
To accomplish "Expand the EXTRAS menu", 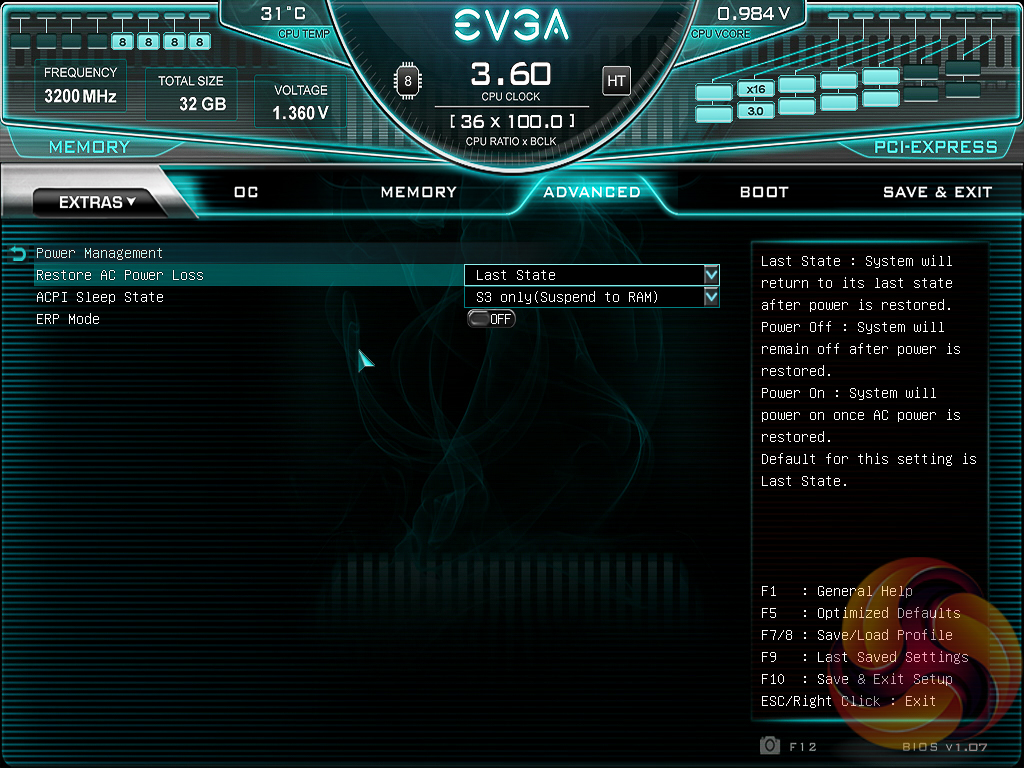I will tap(97, 202).
